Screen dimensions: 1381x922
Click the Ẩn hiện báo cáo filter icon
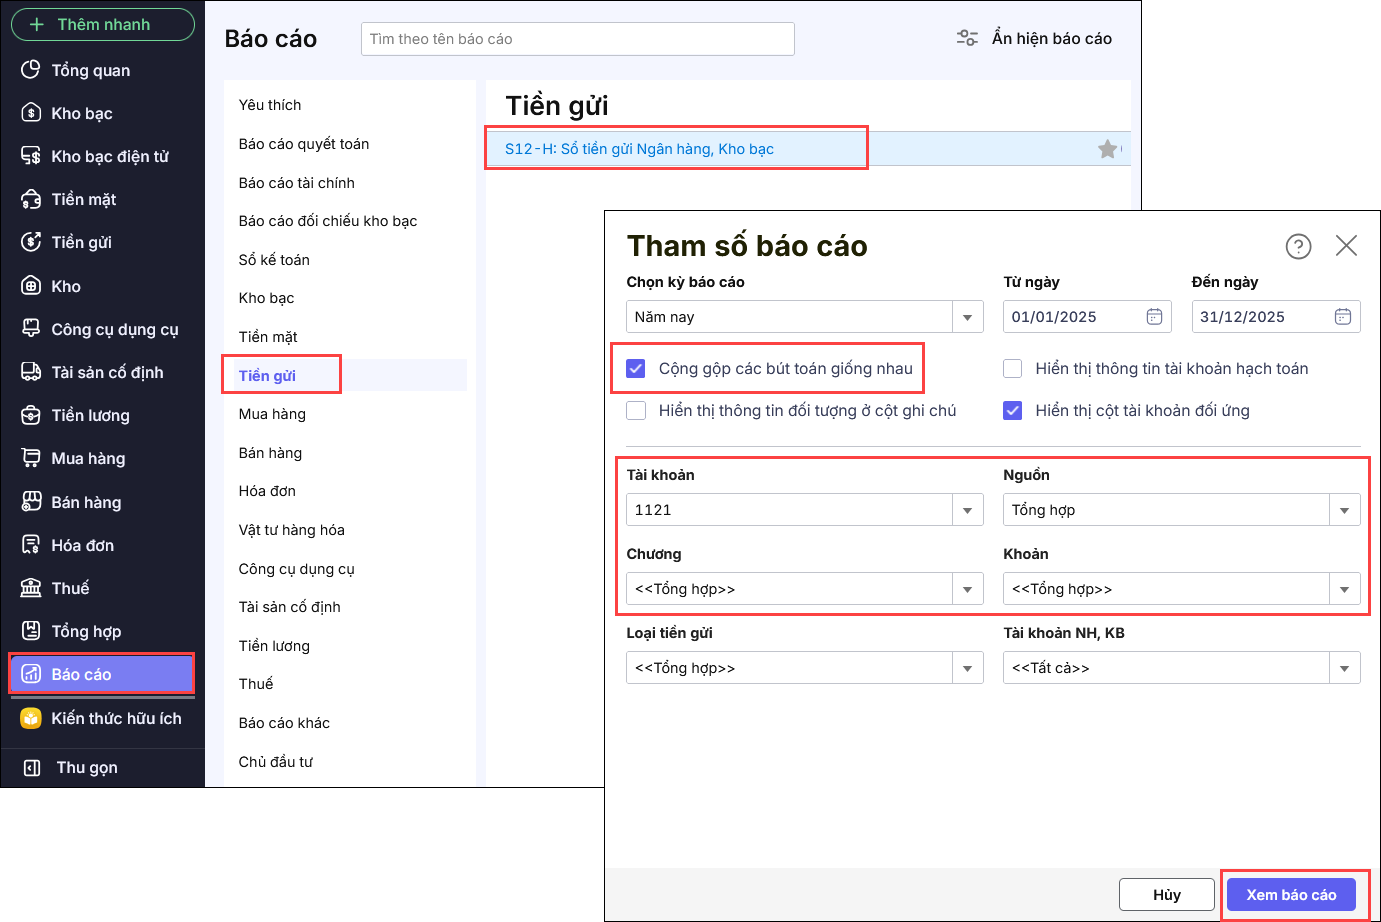(x=967, y=38)
